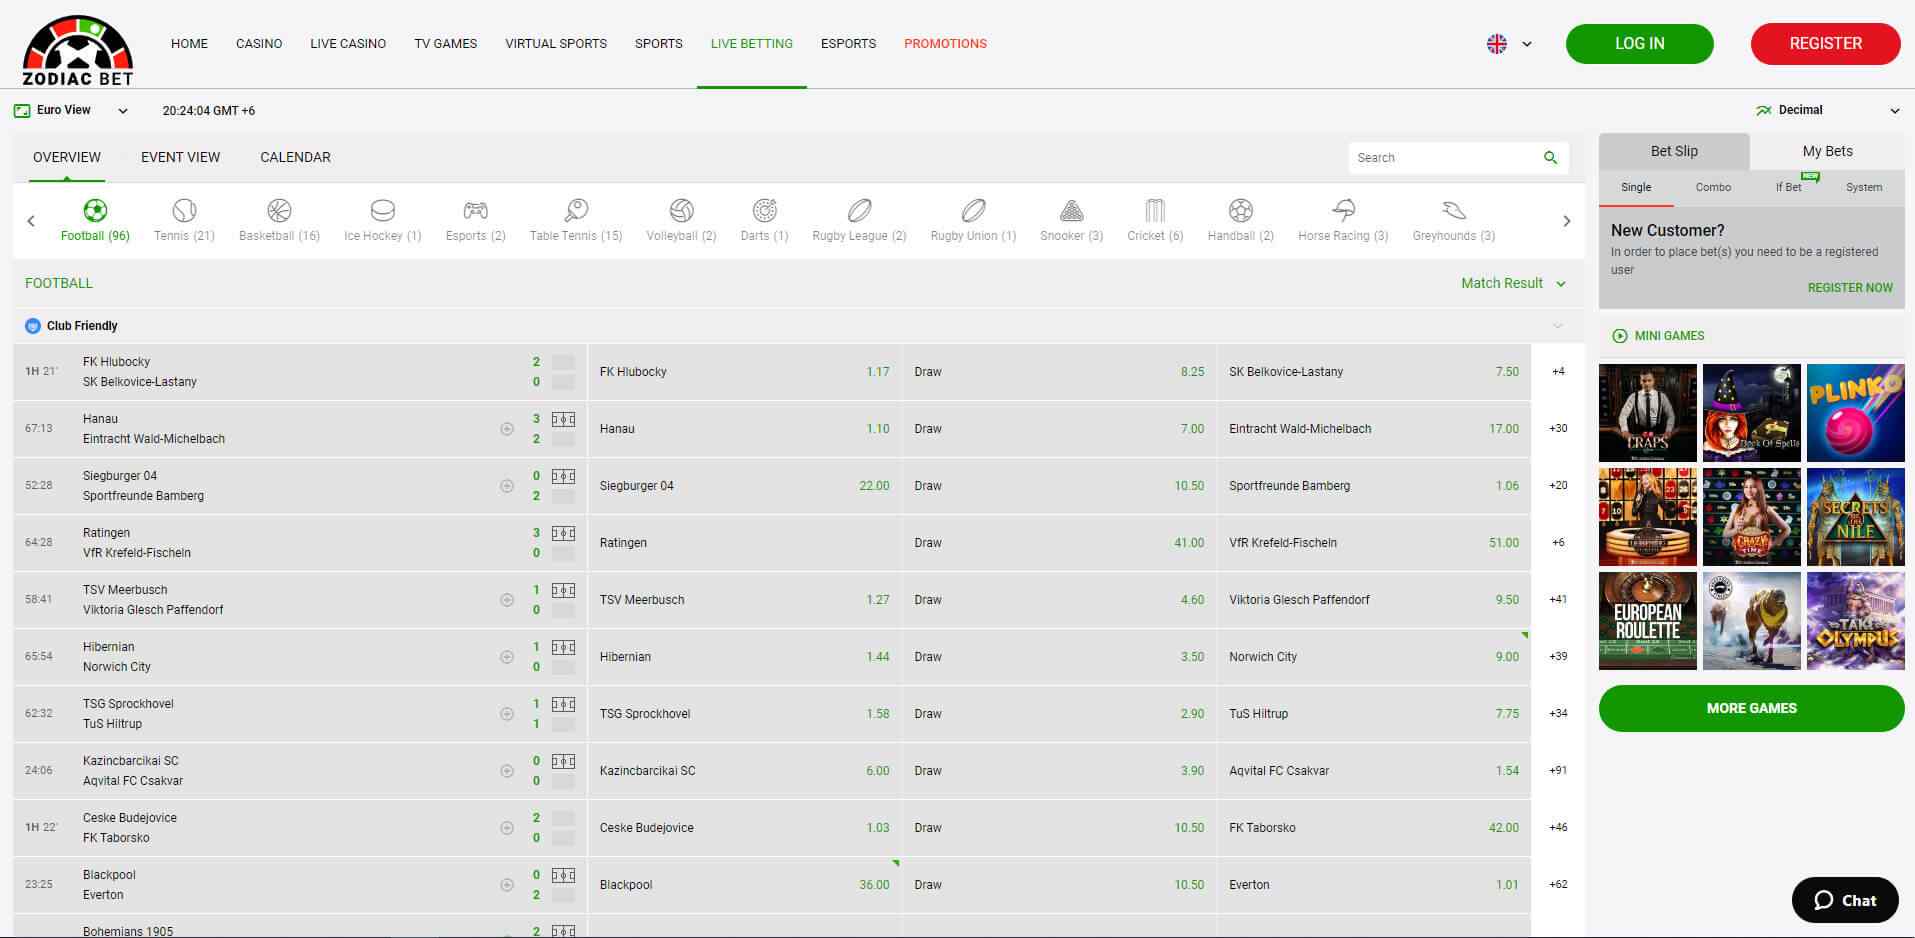Select the Combo bet type tab
1915x938 pixels.
[1713, 187]
